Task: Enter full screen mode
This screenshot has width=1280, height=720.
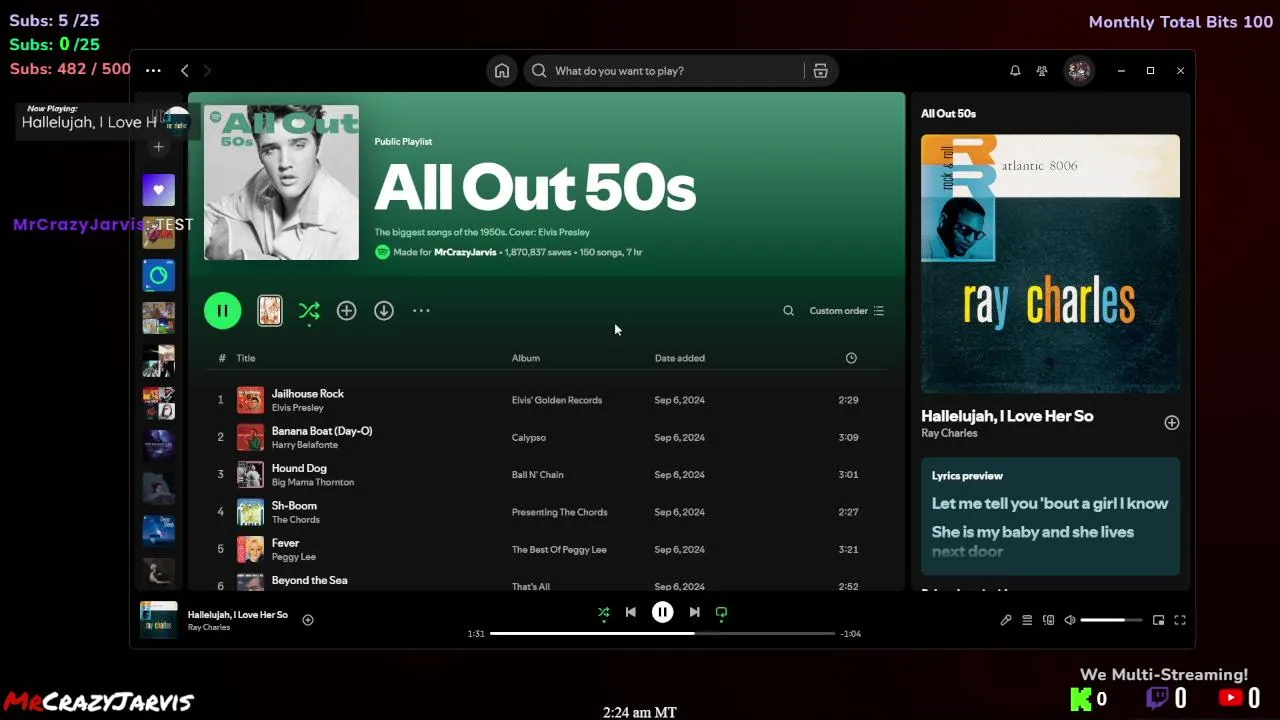Action: [1180, 620]
